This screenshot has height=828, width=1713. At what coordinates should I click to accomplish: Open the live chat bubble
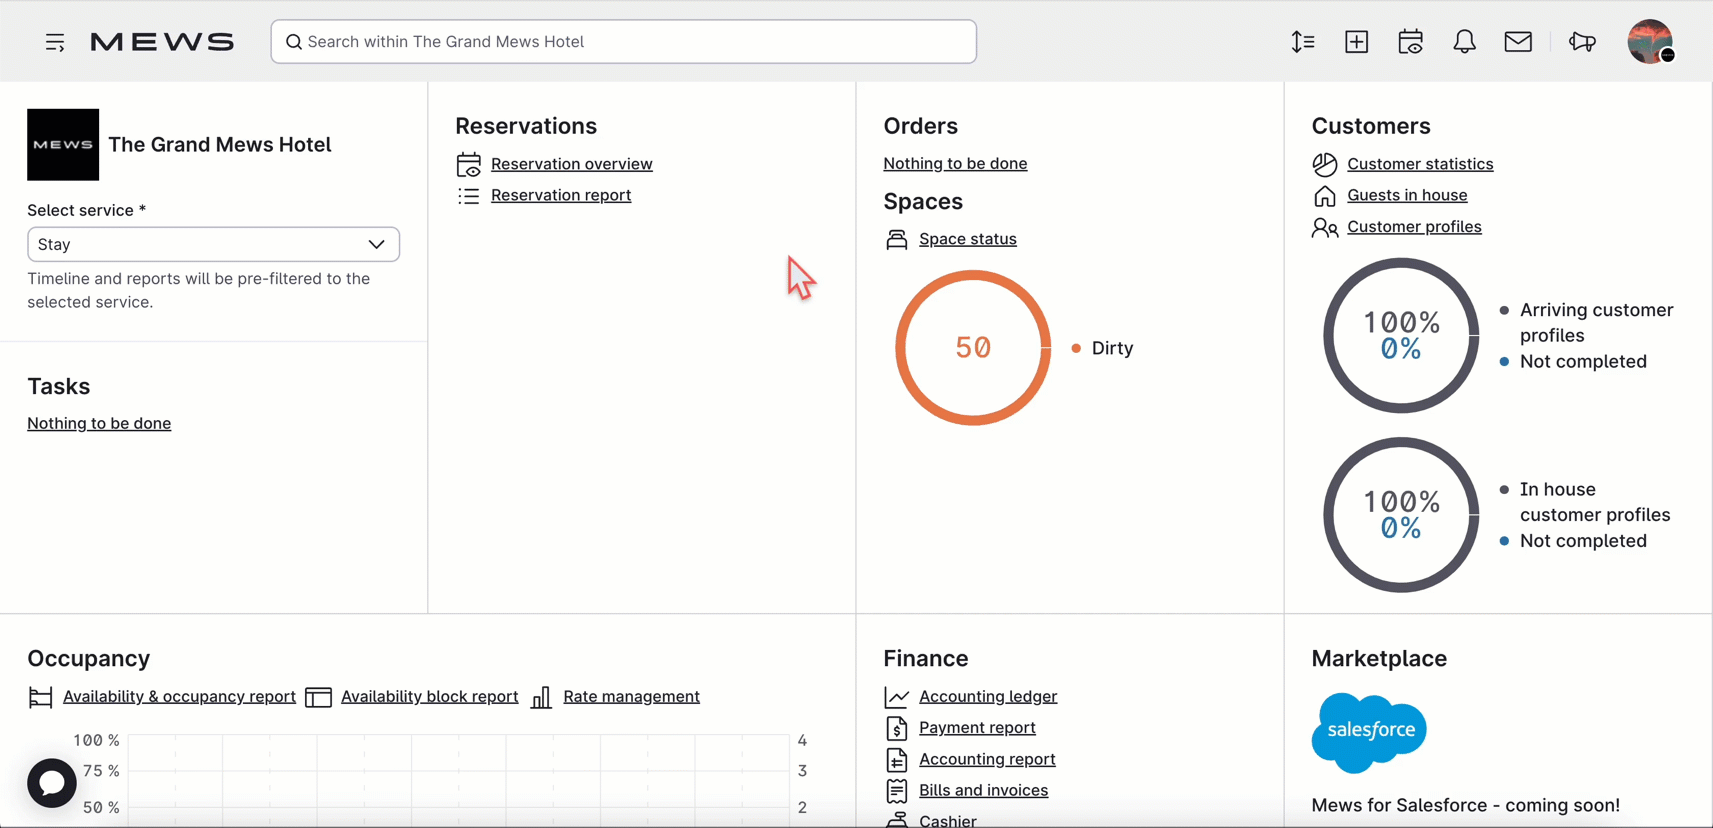coord(52,783)
